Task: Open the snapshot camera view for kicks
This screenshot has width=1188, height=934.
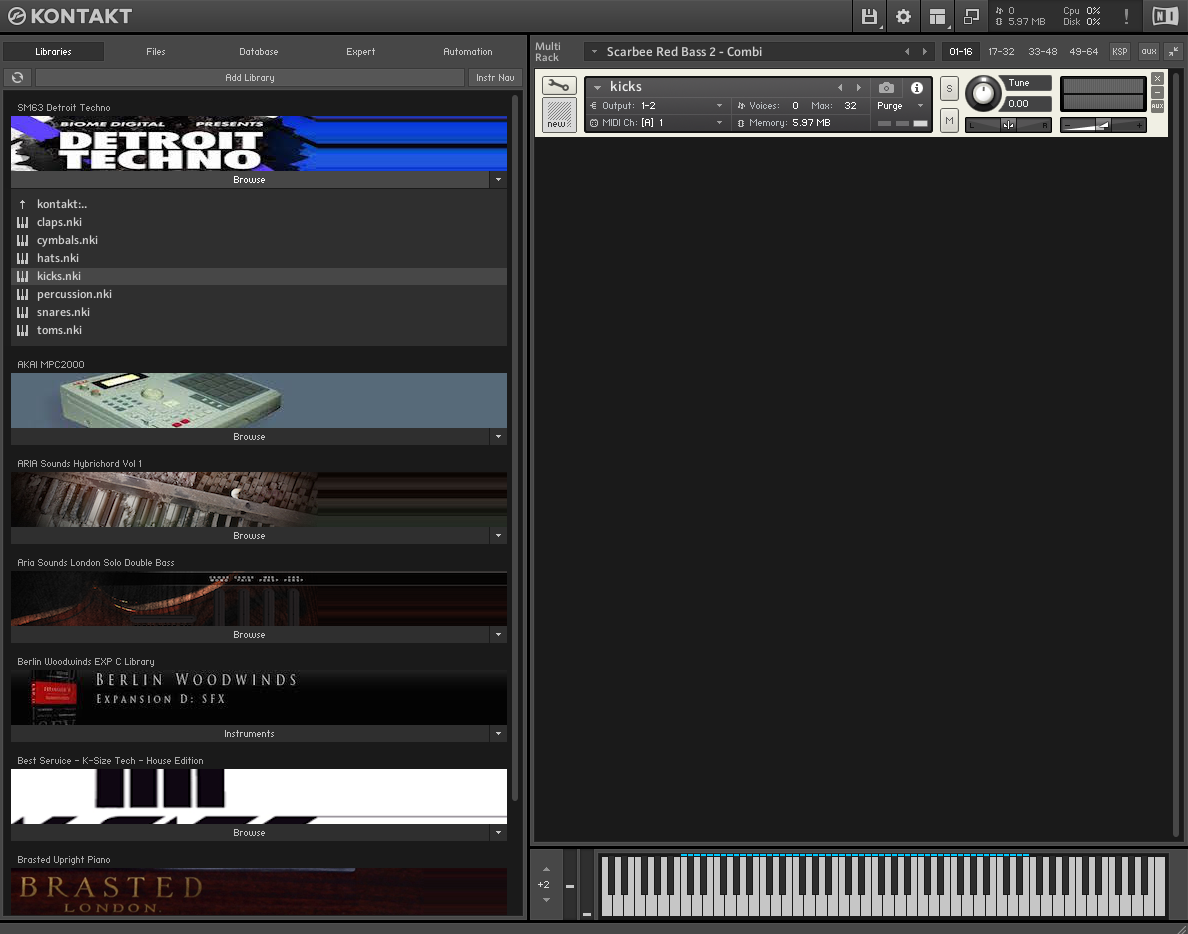Action: tap(886, 88)
